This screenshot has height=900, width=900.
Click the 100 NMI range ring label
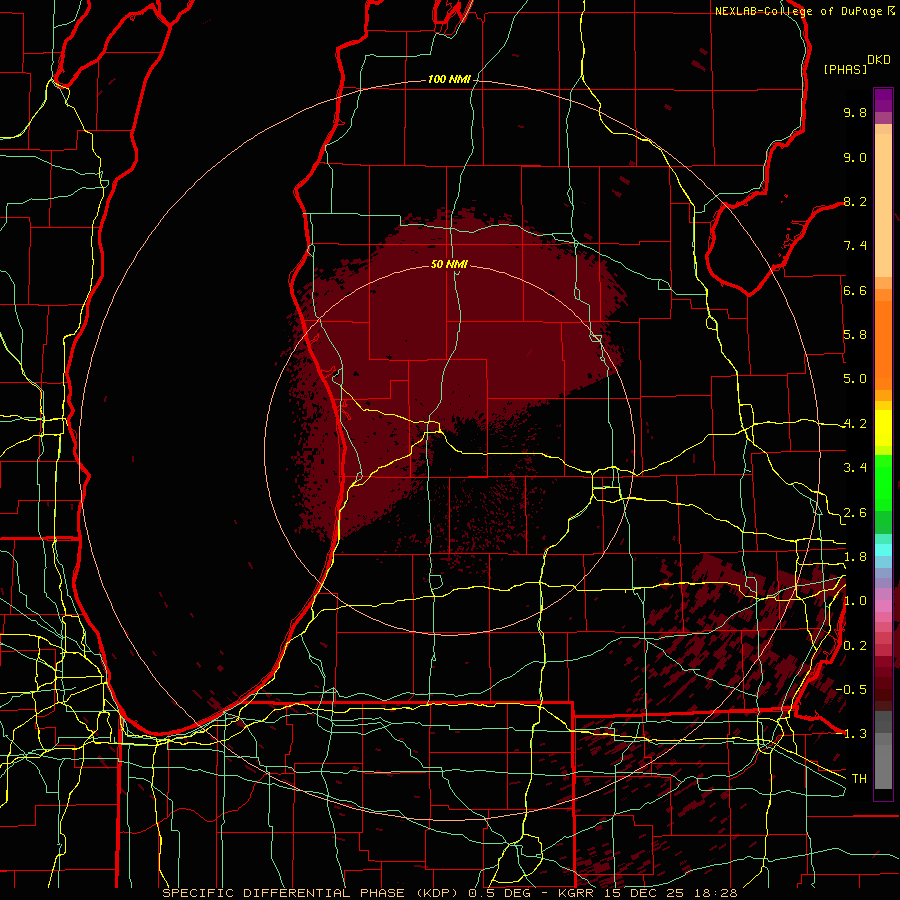coord(449,79)
